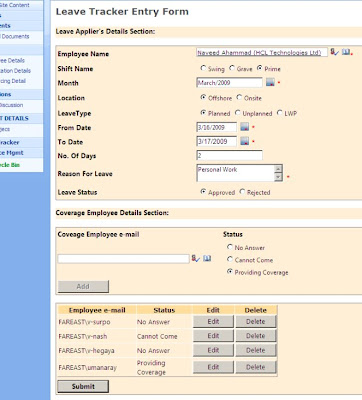Click the 'Employee e-mail' column header
This screenshot has height=400, width=362.
coord(97,310)
